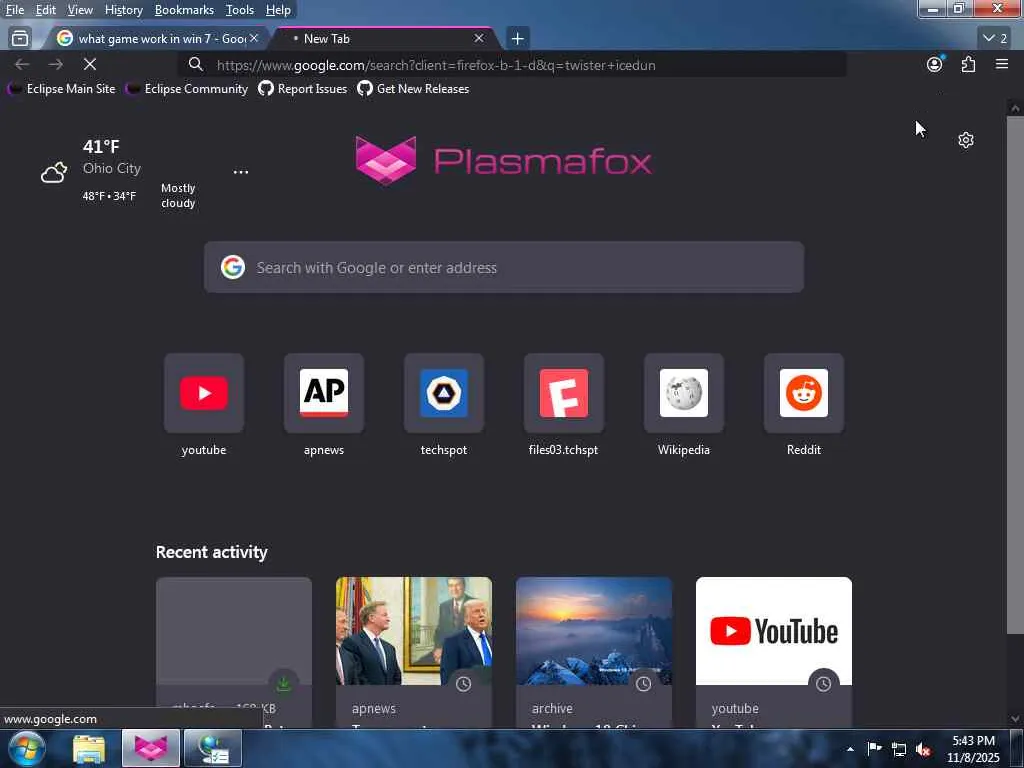The width and height of the screenshot is (1024, 768).
Task: Click the muted volume tray icon
Action: (x=923, y=749)
